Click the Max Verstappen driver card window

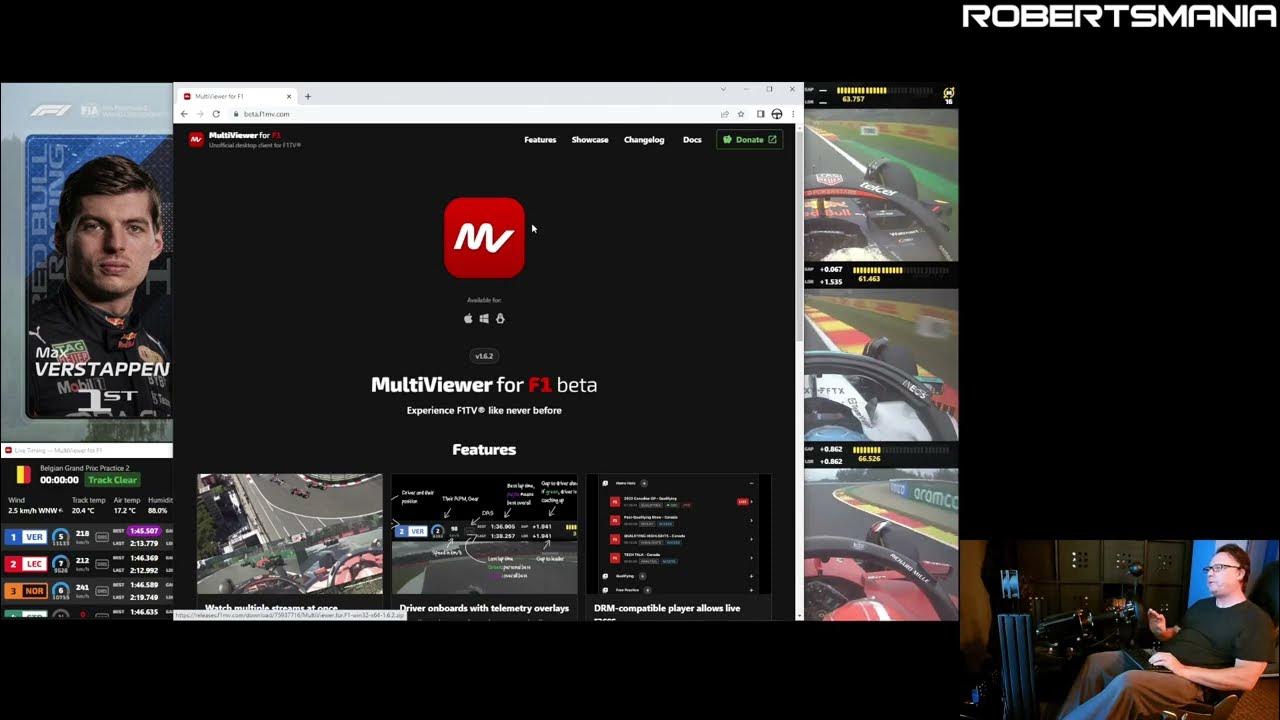87,263
